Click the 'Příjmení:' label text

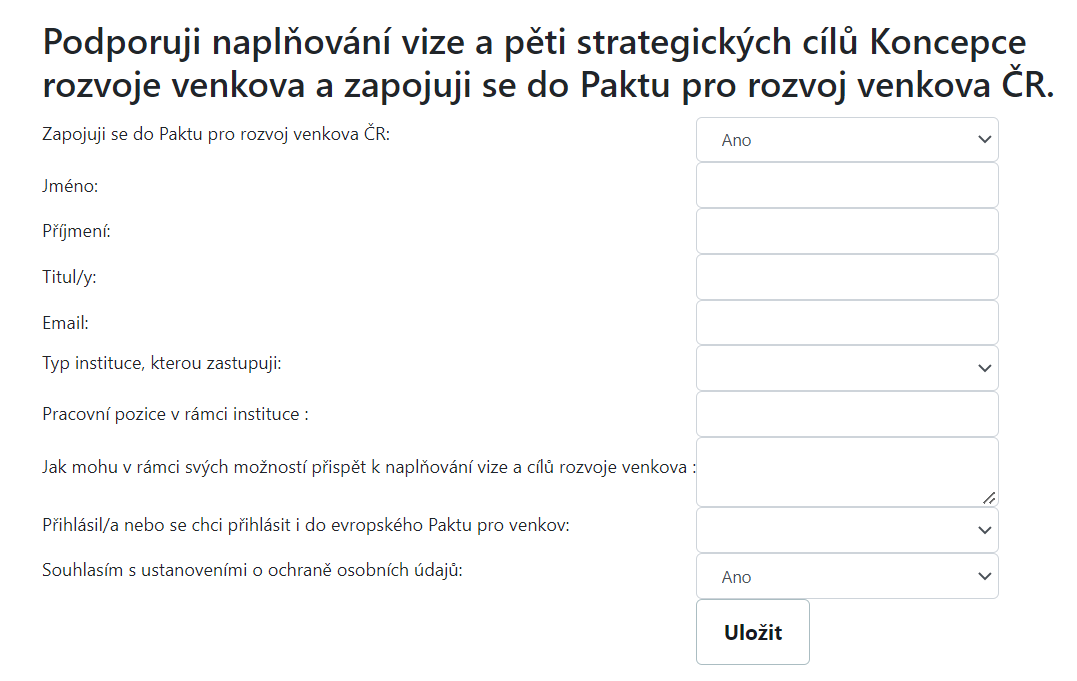coord(76,231)
